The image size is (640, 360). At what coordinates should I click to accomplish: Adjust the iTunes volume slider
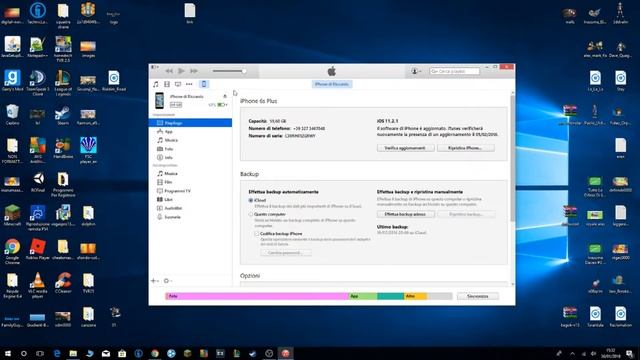[229, 71]
